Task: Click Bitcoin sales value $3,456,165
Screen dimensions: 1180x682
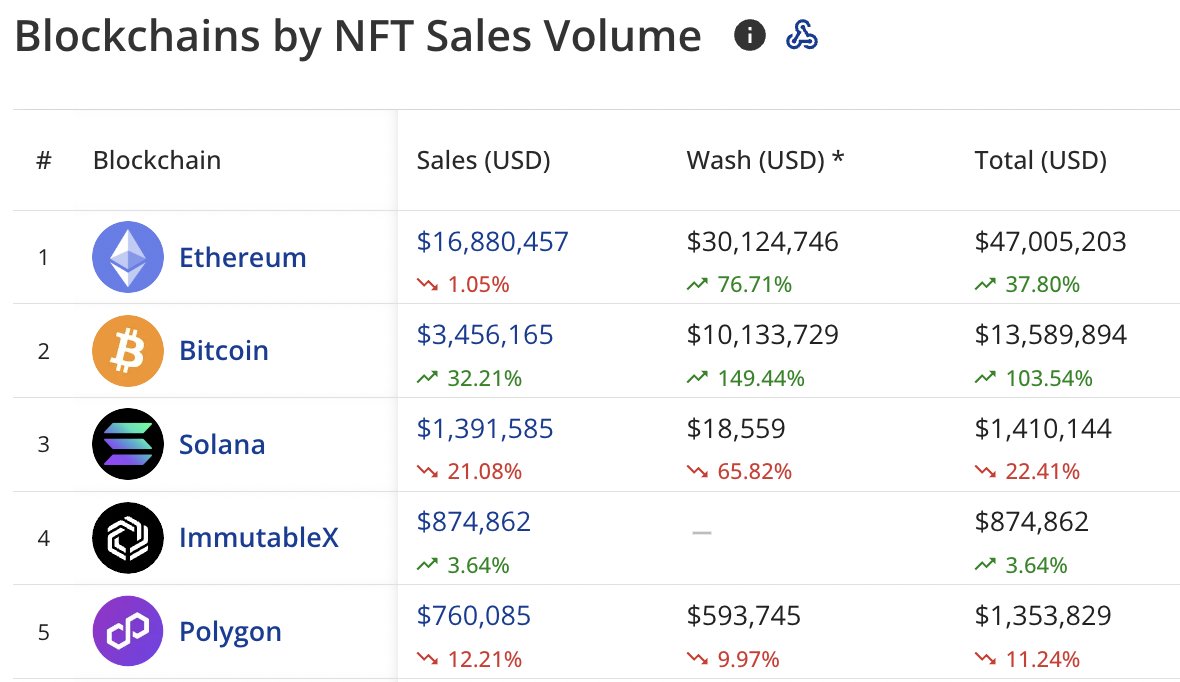Action: pos(485,335)
